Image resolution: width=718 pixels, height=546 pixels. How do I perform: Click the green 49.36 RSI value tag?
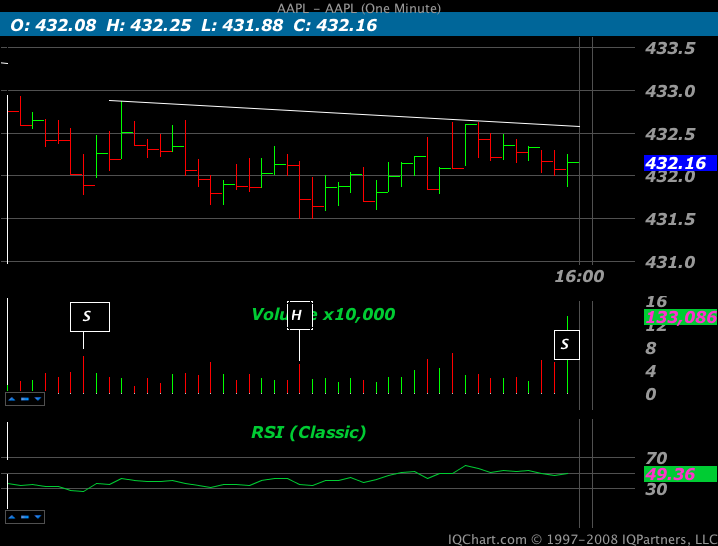pyautogui.click(x=680, y=474)
